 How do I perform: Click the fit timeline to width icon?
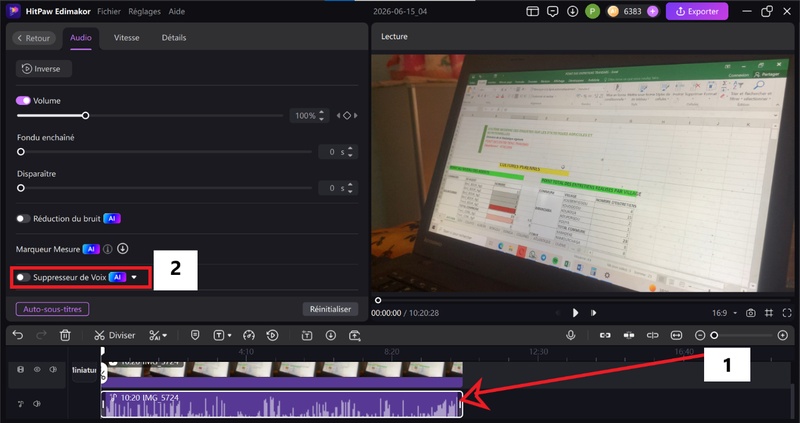coord(677,335)
